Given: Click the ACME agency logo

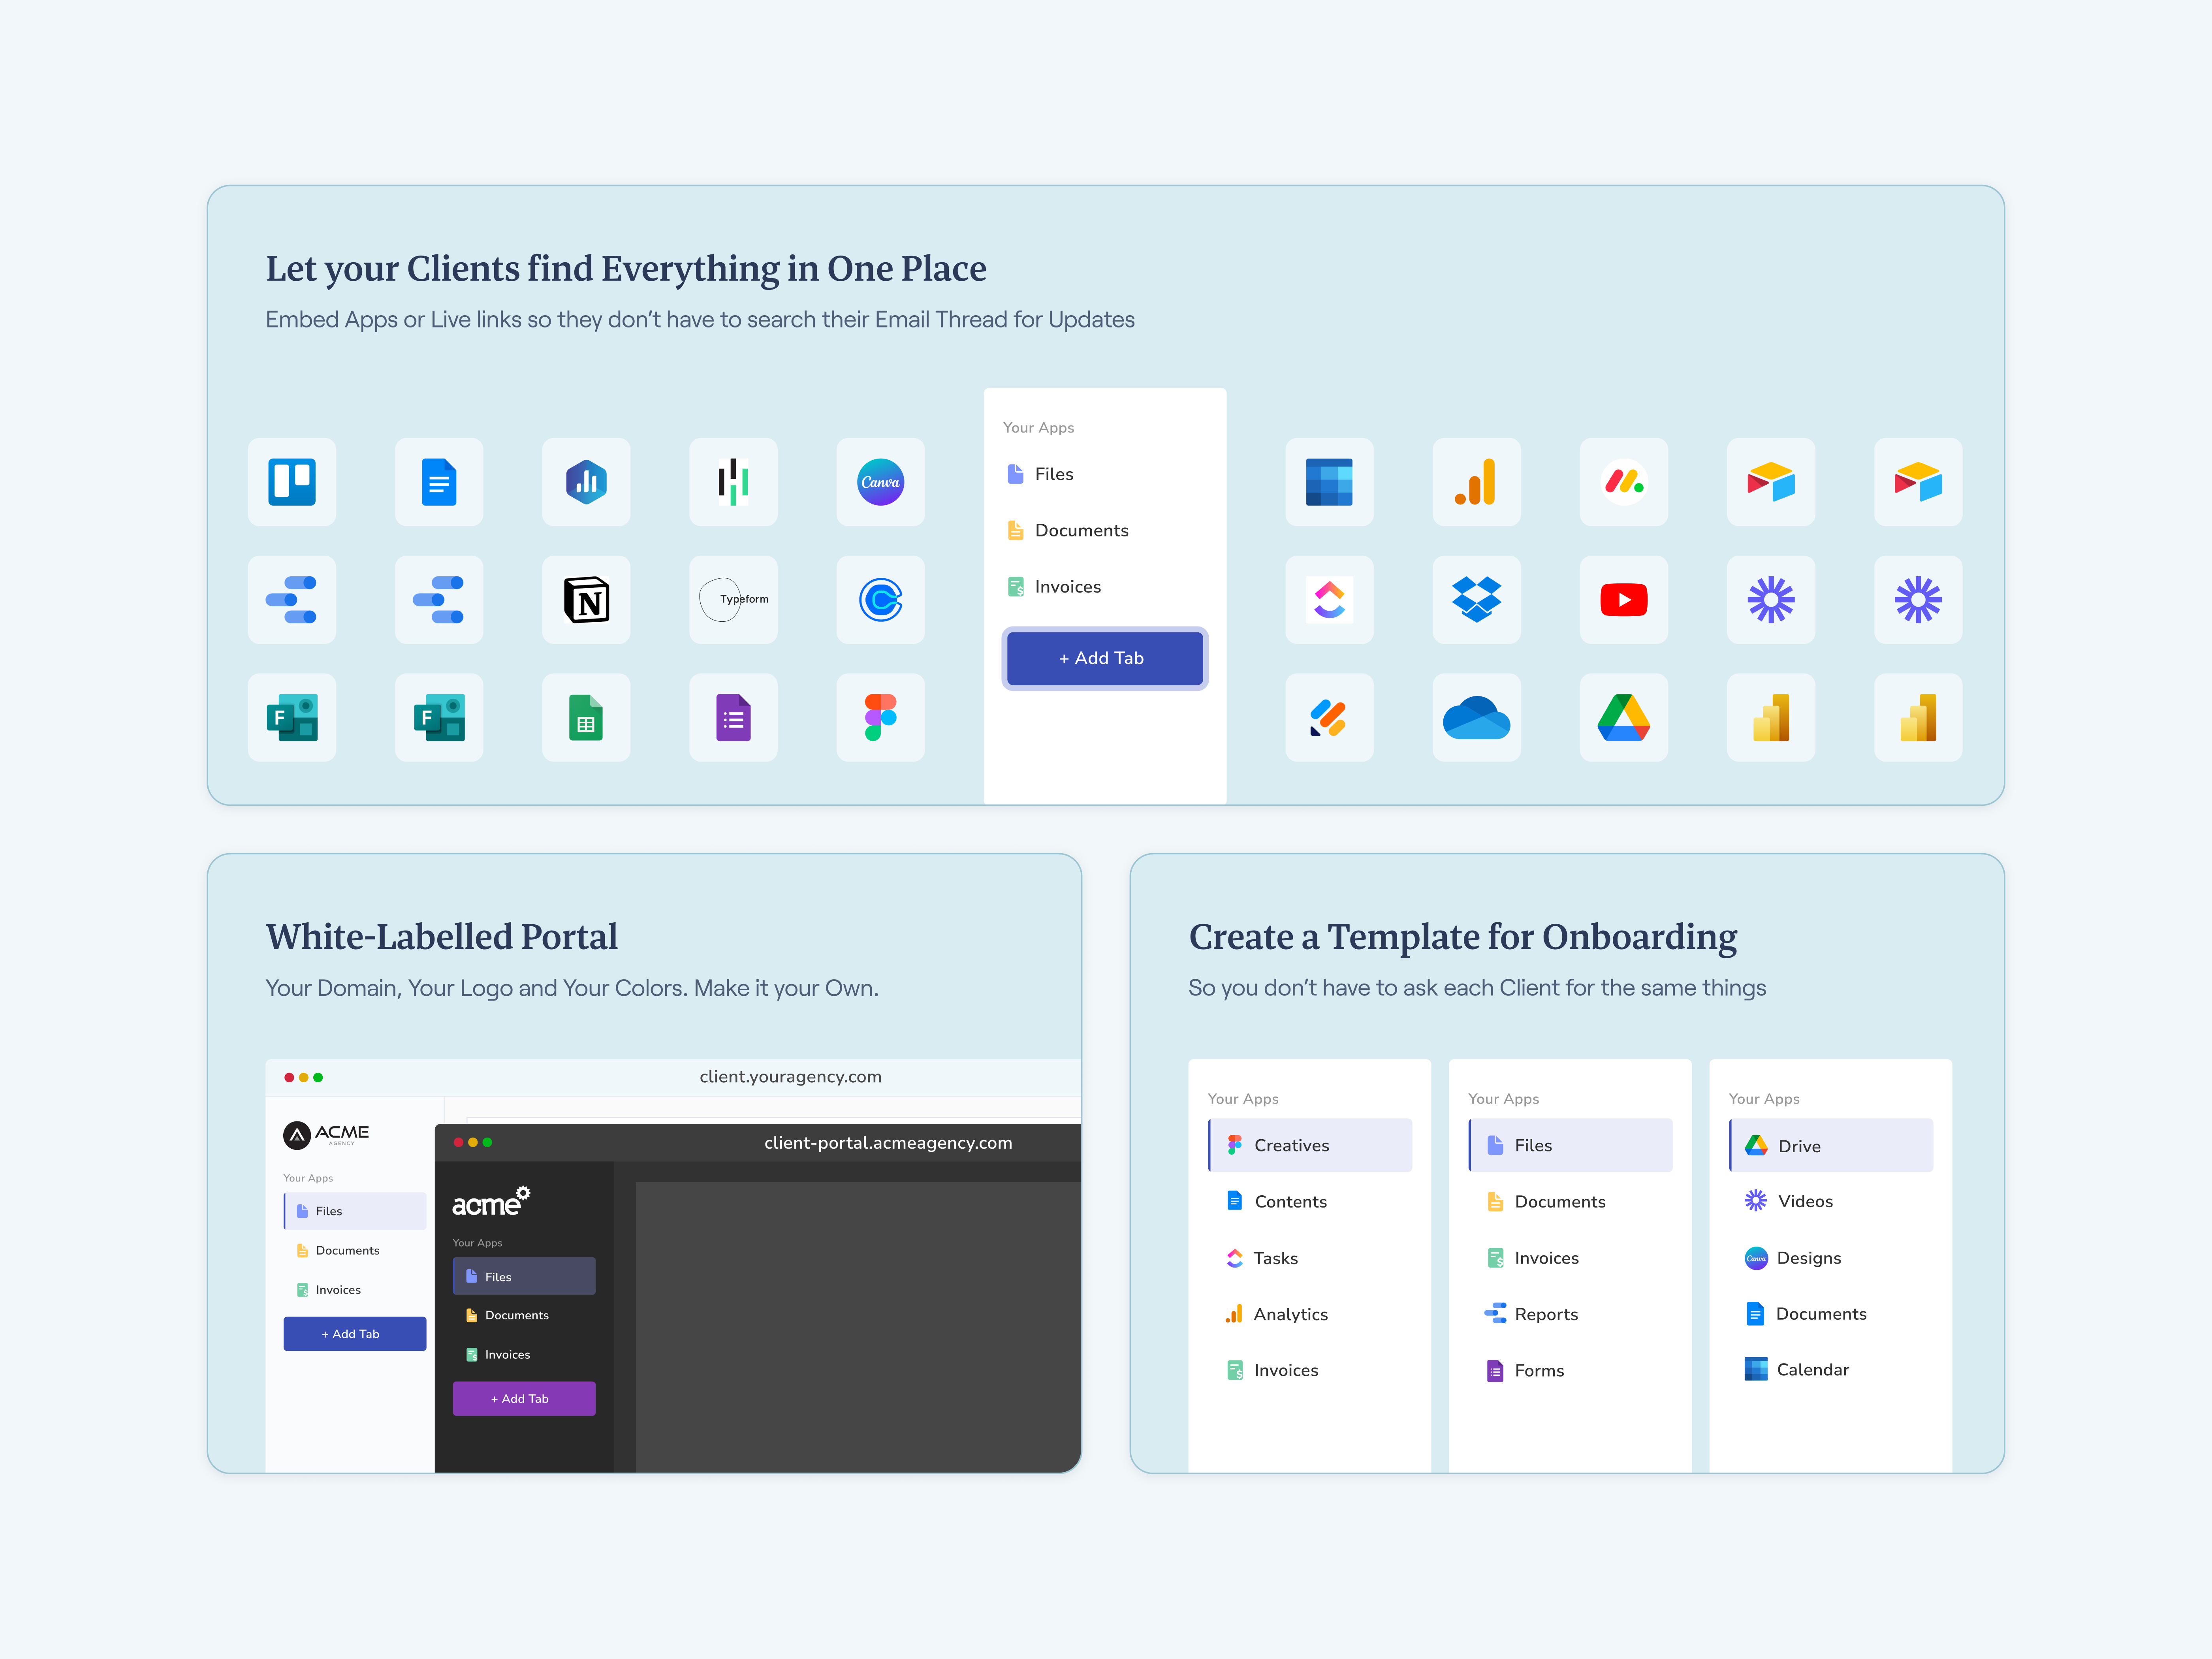Looking at the screenshot, I should pyautogui.click(x=326, y=1134).
